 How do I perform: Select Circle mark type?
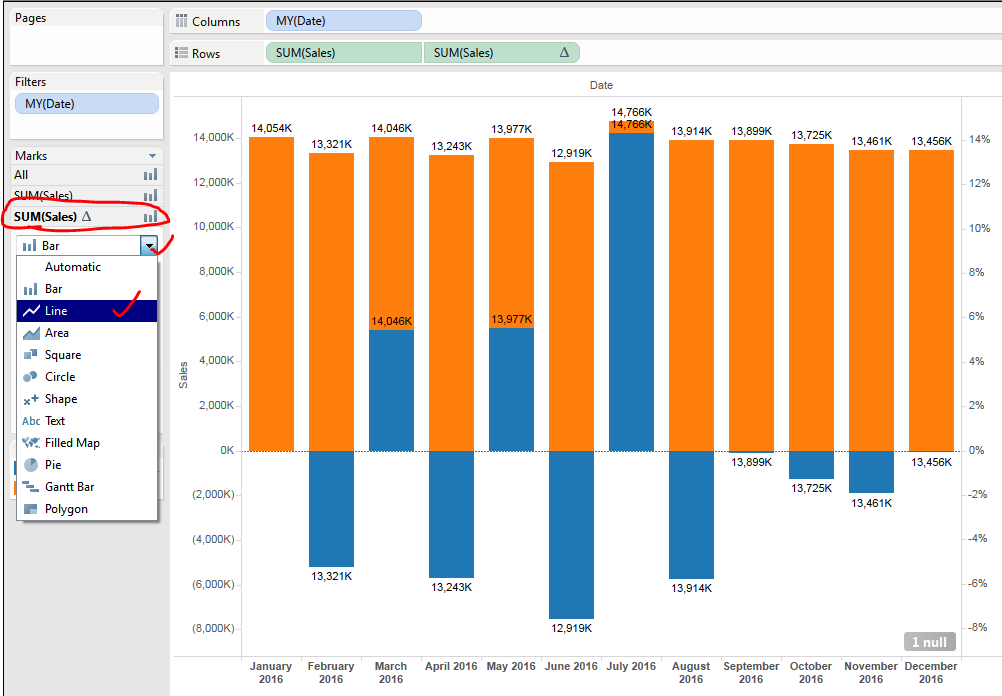tap(87, 377)
